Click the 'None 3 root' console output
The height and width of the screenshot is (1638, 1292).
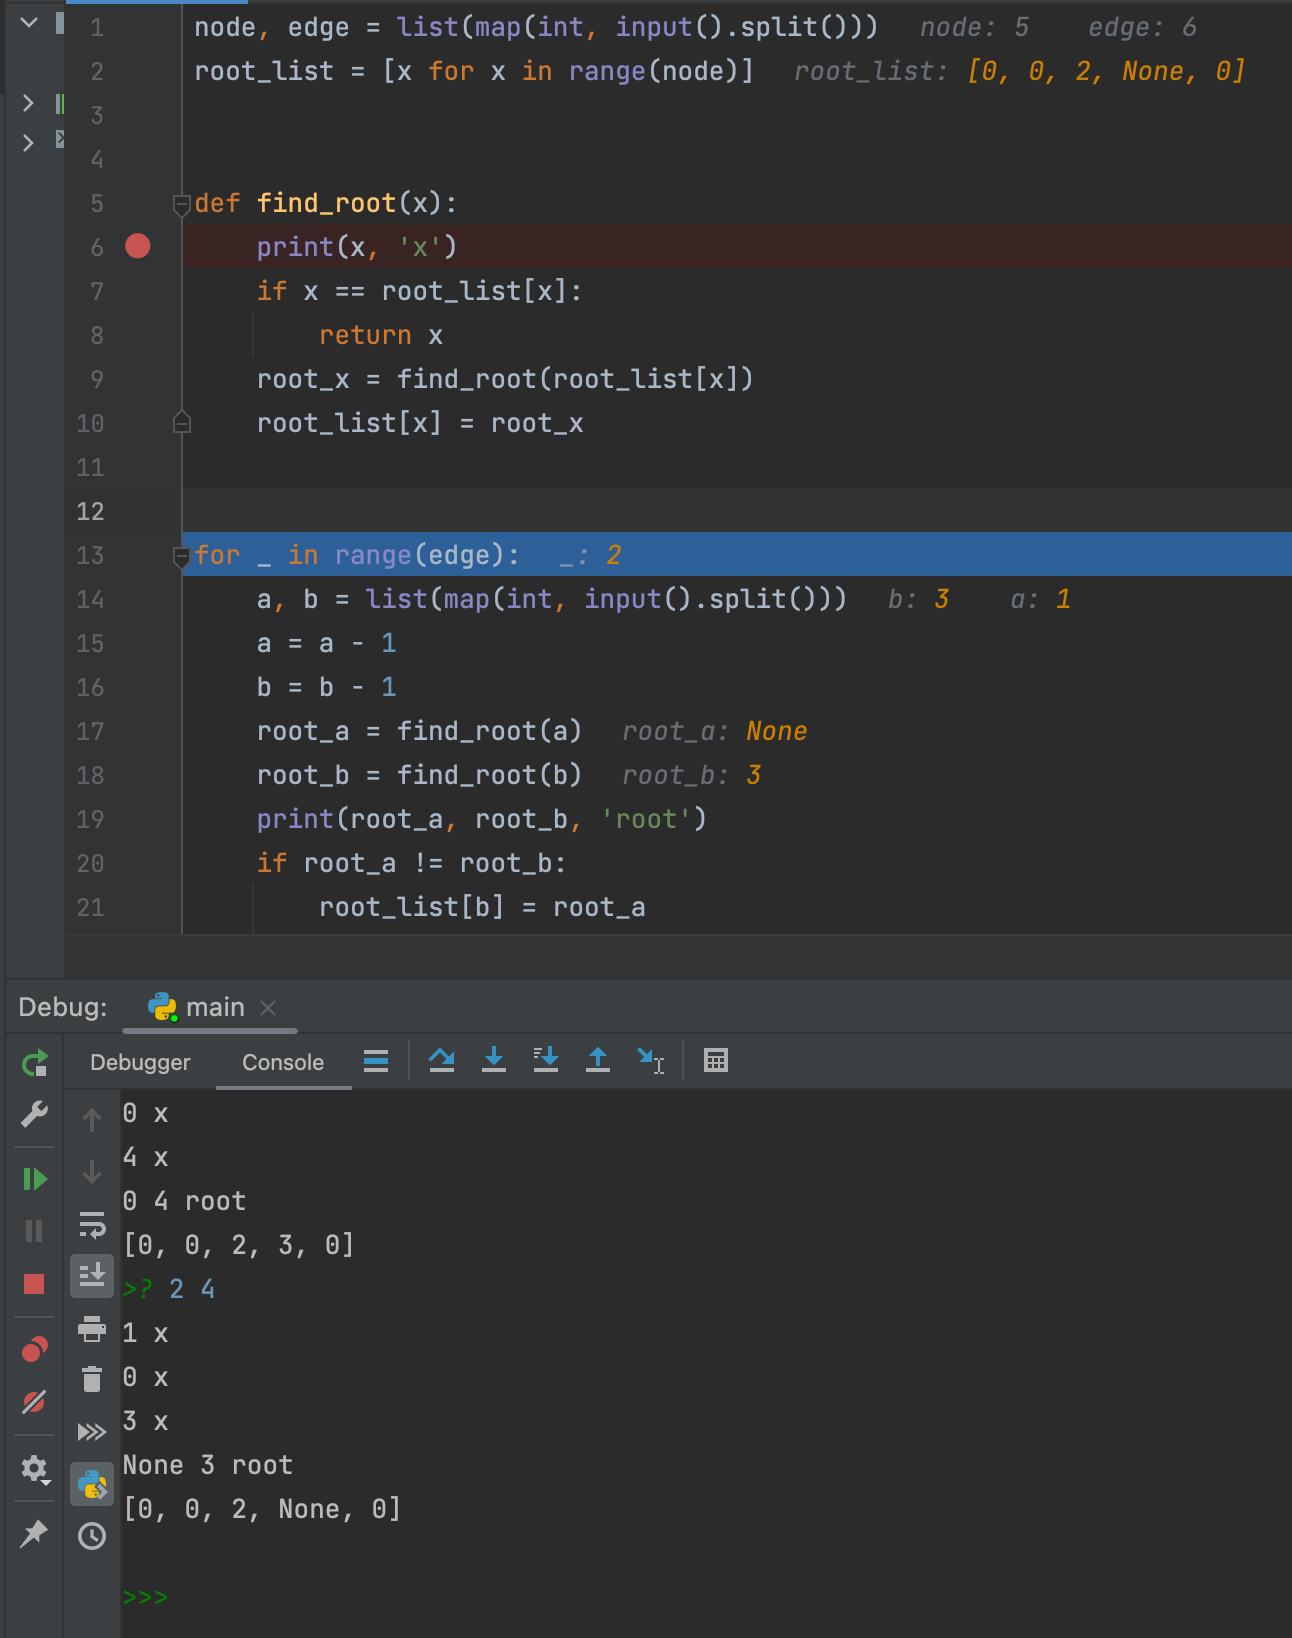(x=208, y=1465)
